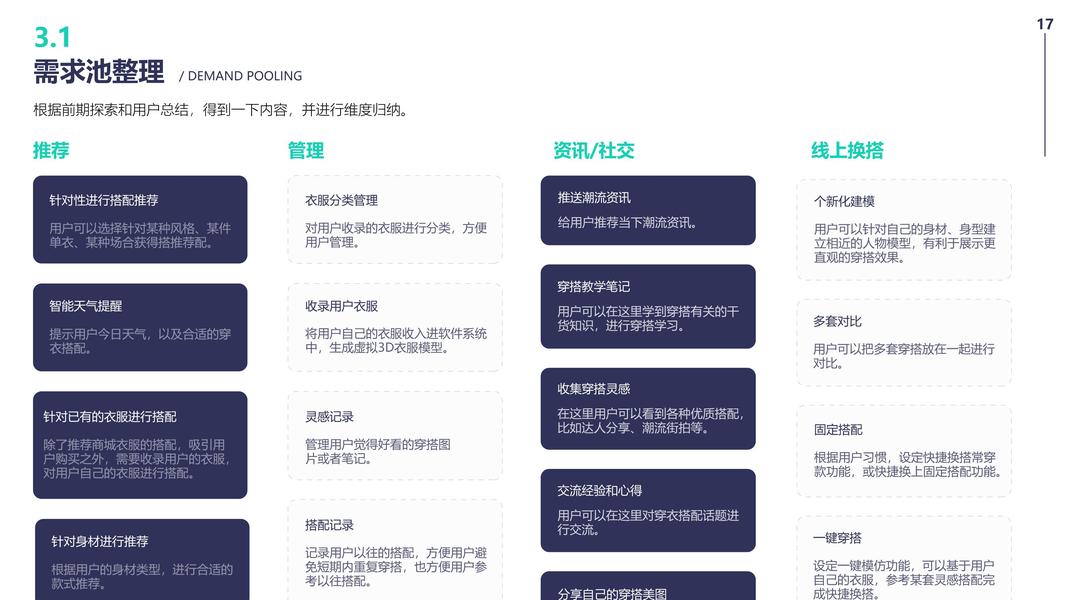Viewport: 1066px width, 600px height.
Task: Click card title 穿搭教学笔记
Action: tap(594, 287)
